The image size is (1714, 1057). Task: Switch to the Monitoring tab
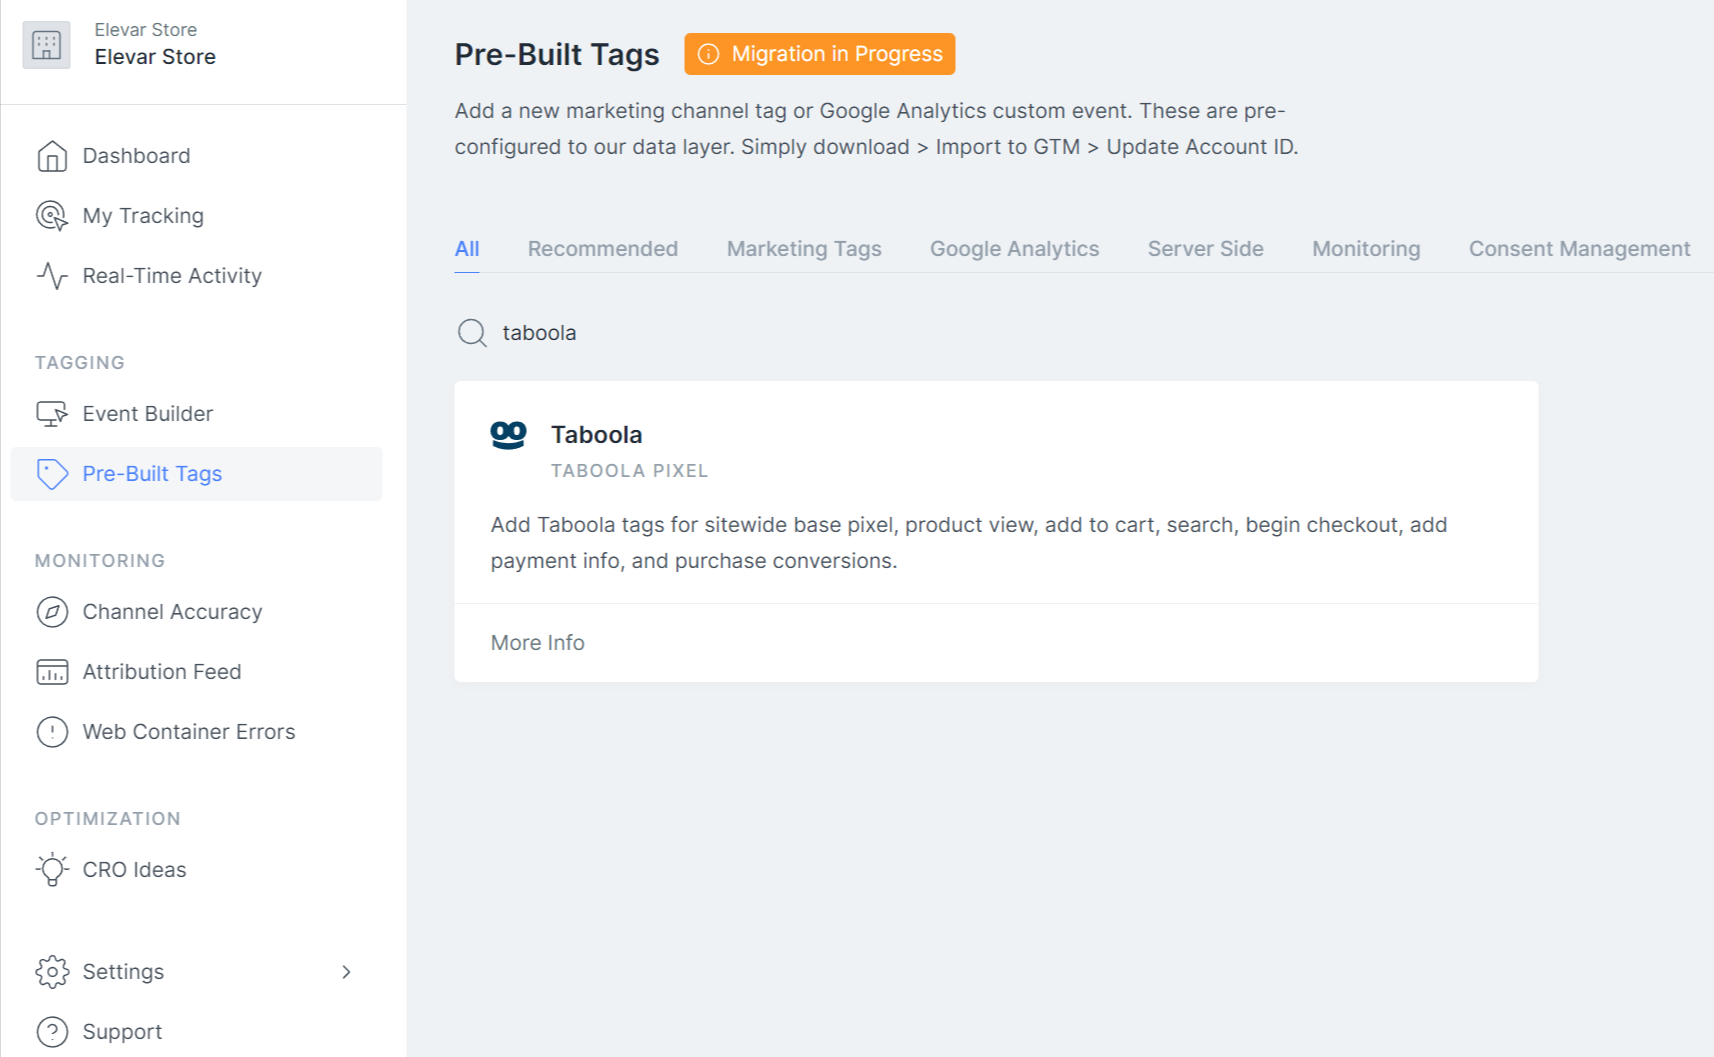tap(1366, 249)
